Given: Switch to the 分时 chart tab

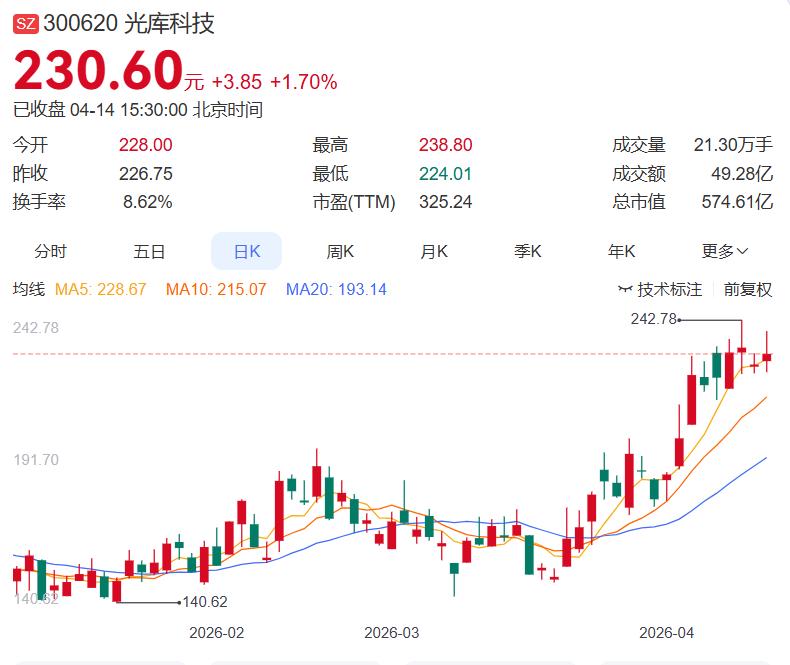Looking at the screenshot, I should (x=50, y=251).
